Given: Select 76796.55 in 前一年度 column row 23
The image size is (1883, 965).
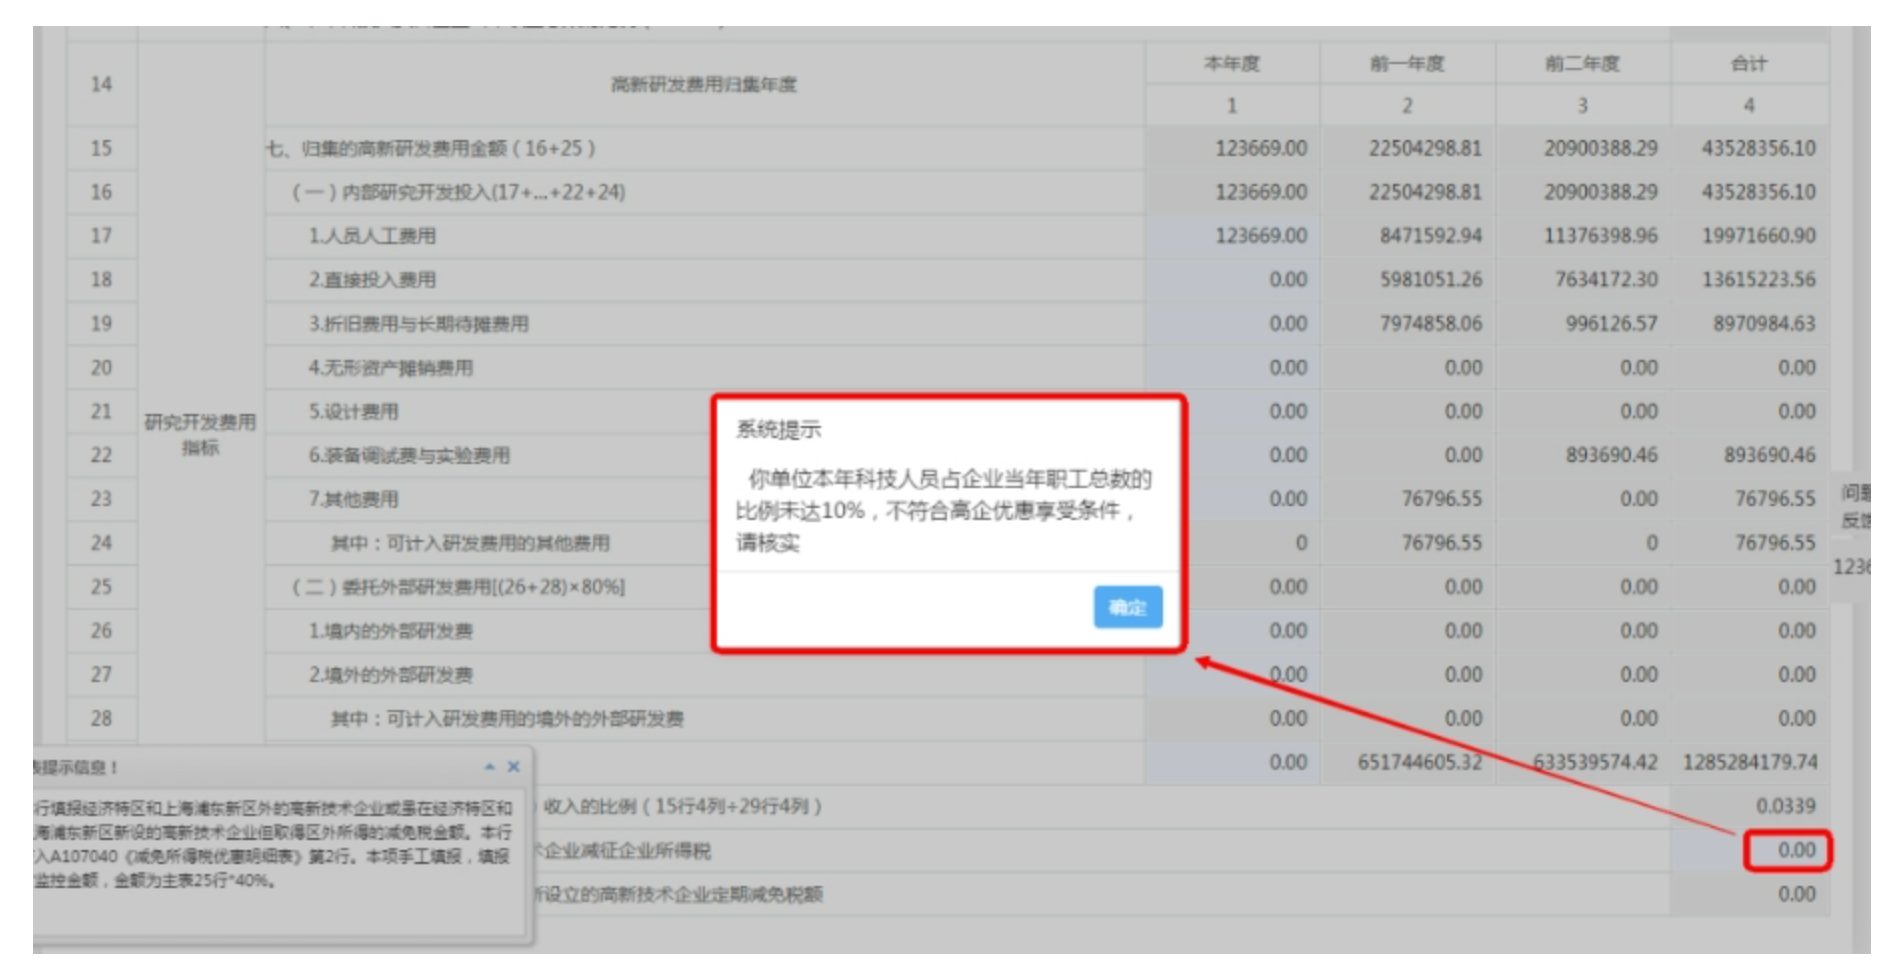Looking at the screenshot, I should pos(1441,499).
